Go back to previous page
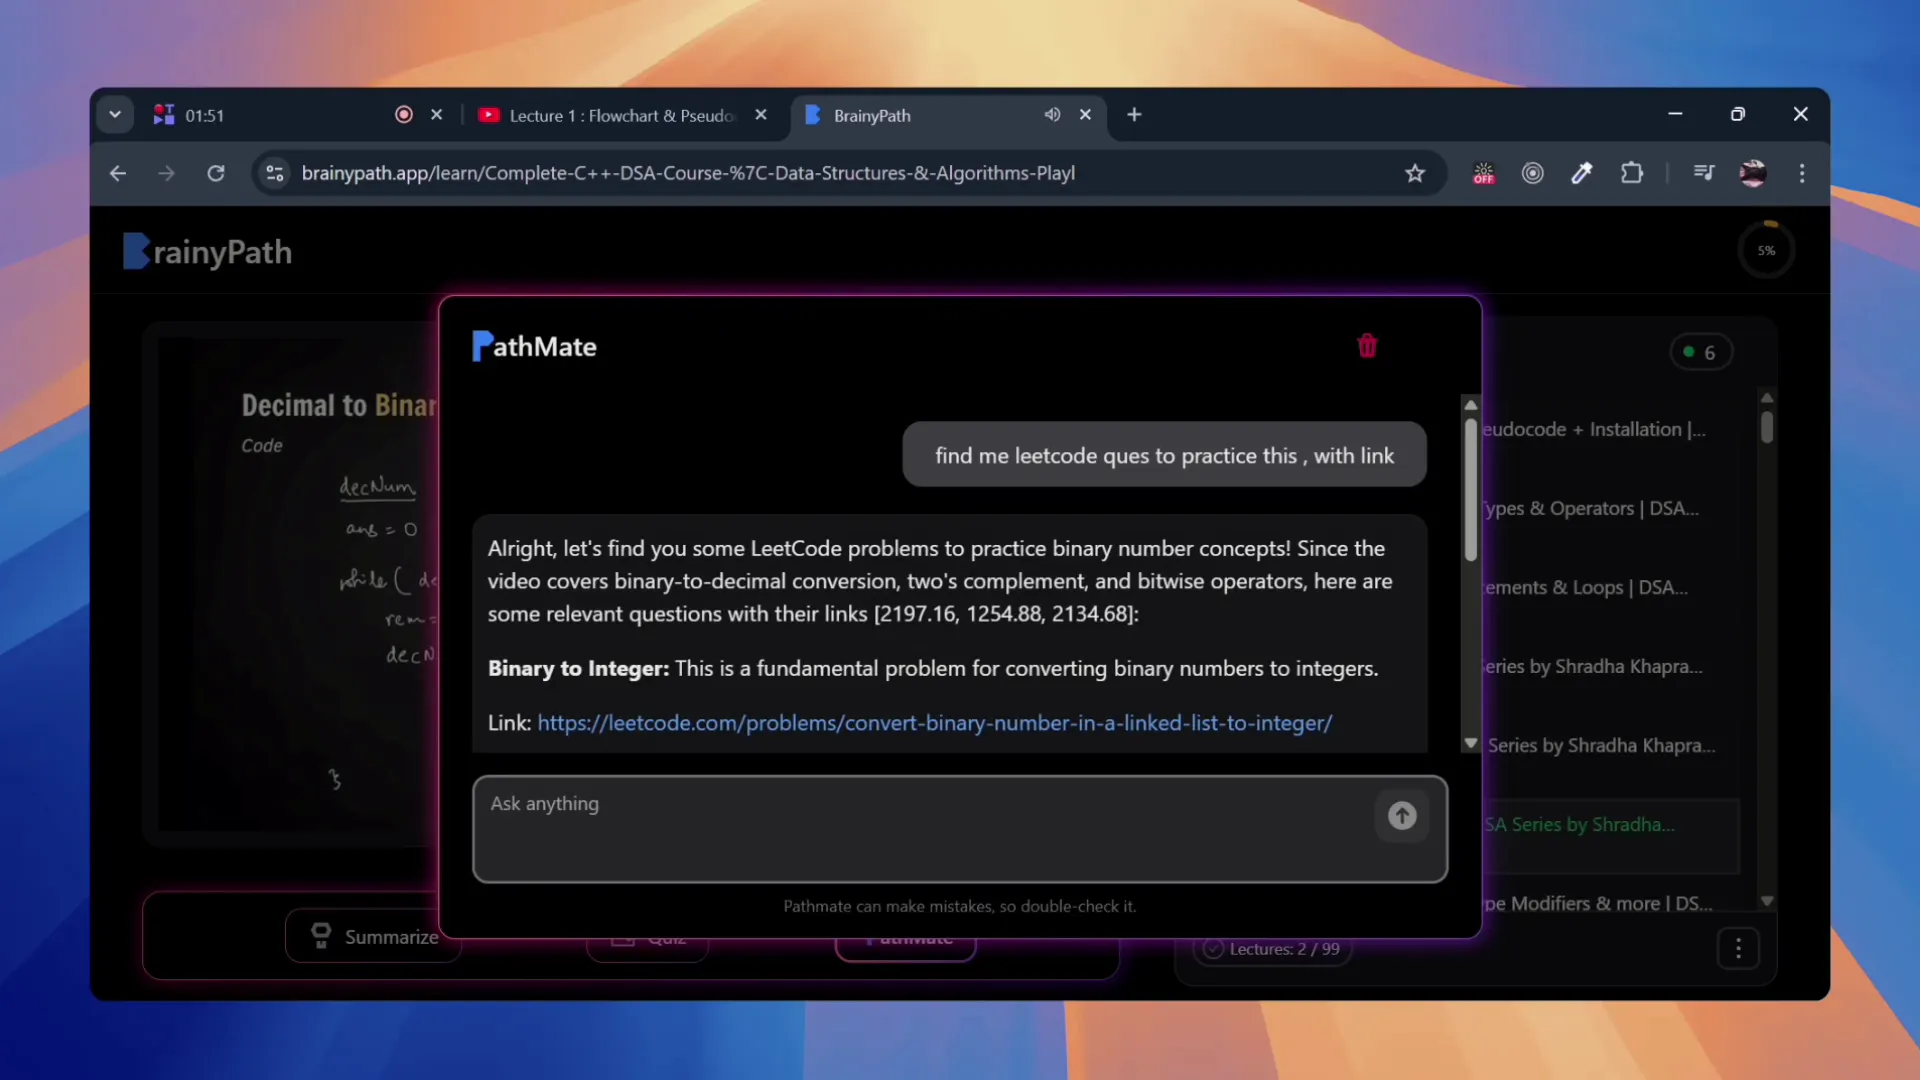This screenshot has width=1920, height=1080. [118, 173]
